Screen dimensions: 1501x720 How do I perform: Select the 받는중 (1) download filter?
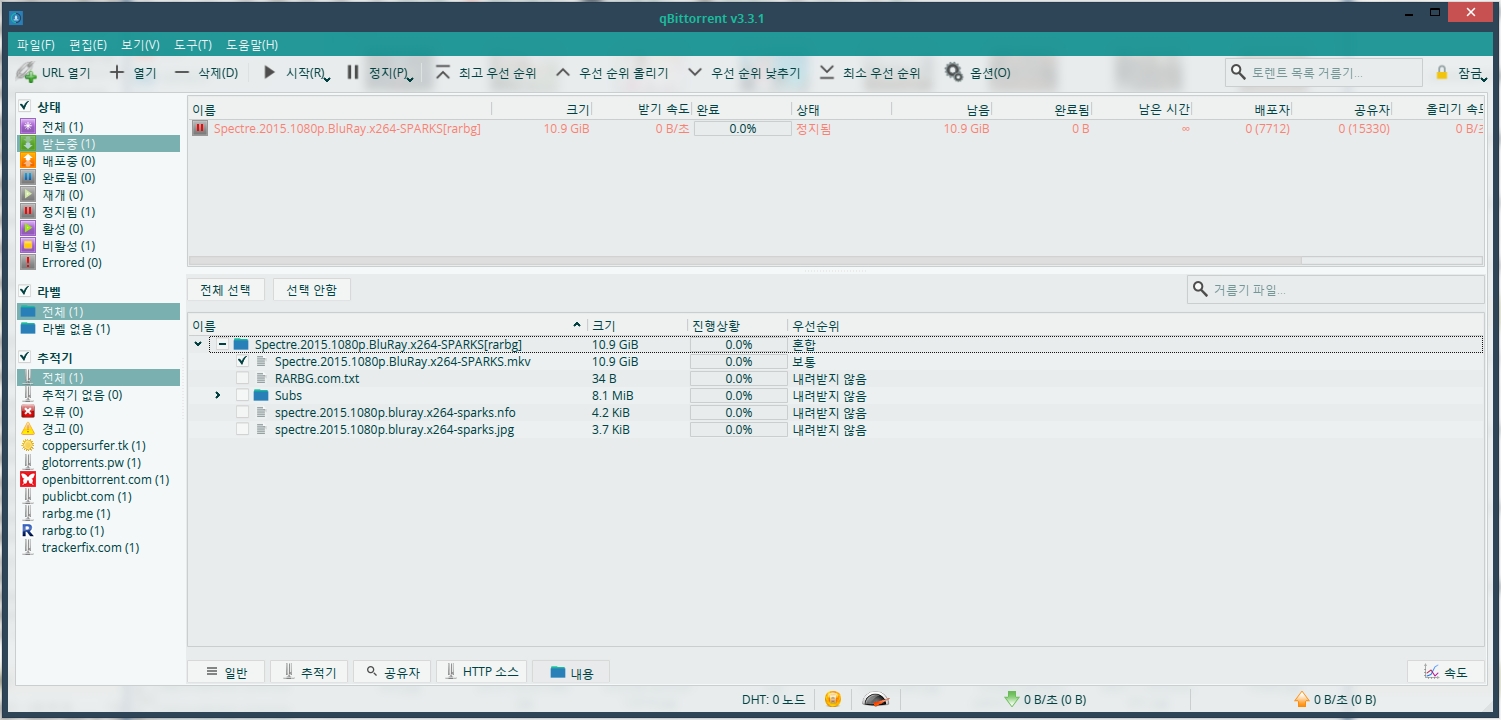point(98,143)
